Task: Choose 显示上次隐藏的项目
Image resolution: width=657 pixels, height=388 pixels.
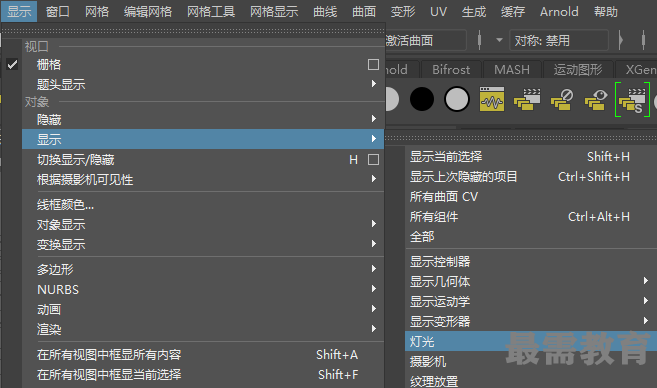Action: tap(531, 177)
